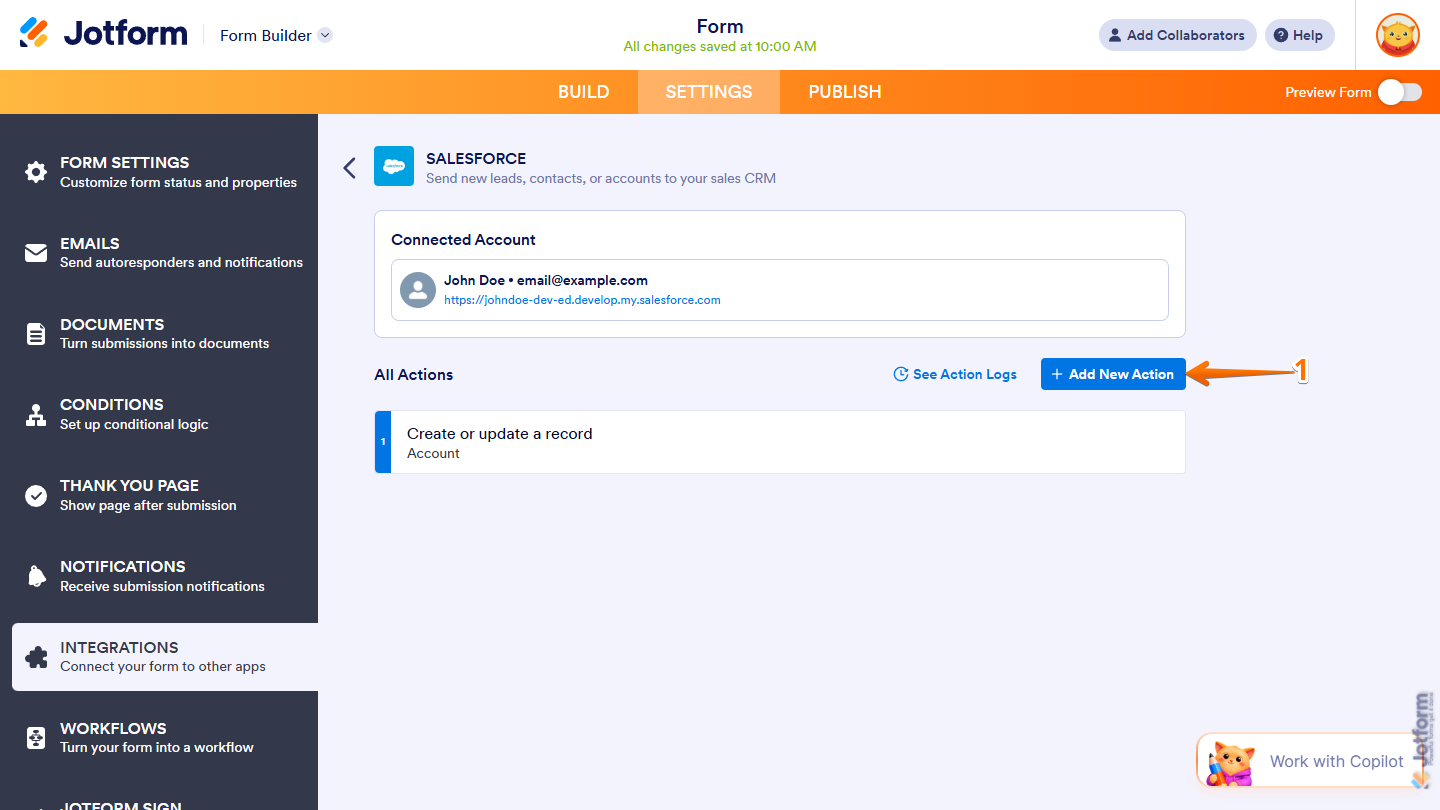This screenshot has width=1440, height=810.
Task: Enable the Preview Form toggle
Action: coord(1398,91)
